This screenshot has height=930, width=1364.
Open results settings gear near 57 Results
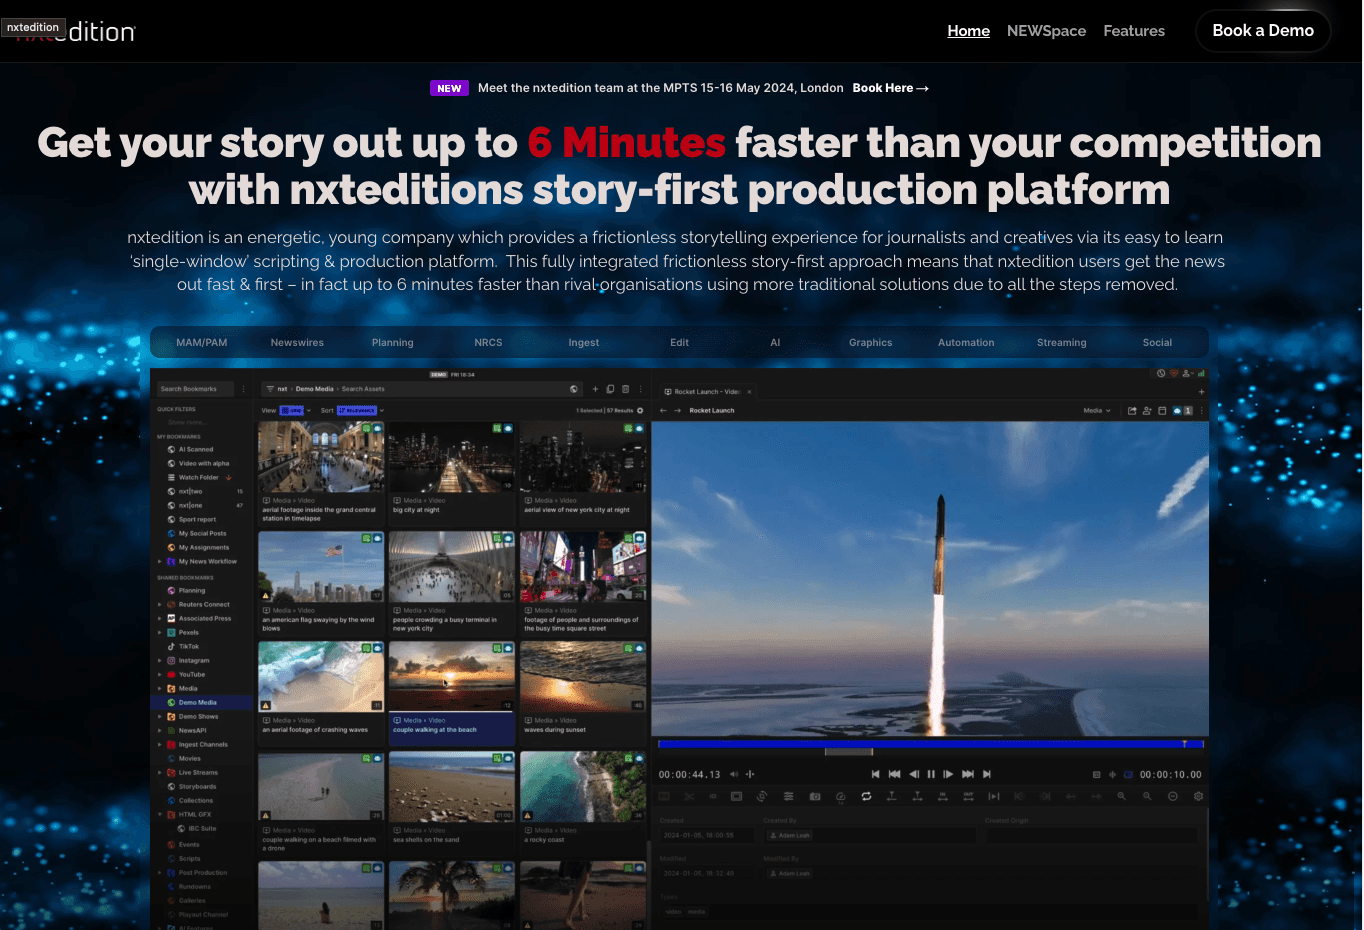(640, 410)
